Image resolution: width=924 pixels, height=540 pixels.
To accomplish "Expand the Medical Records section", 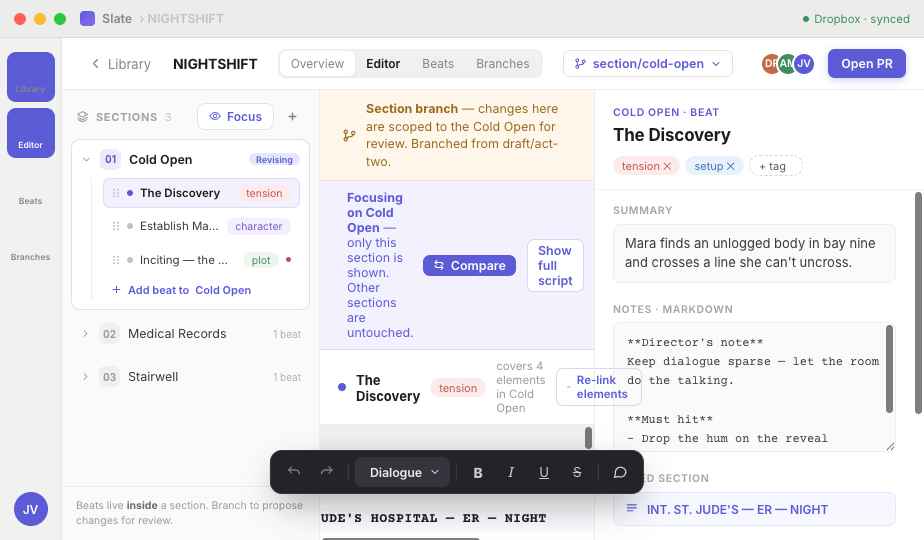I will 85,334.
